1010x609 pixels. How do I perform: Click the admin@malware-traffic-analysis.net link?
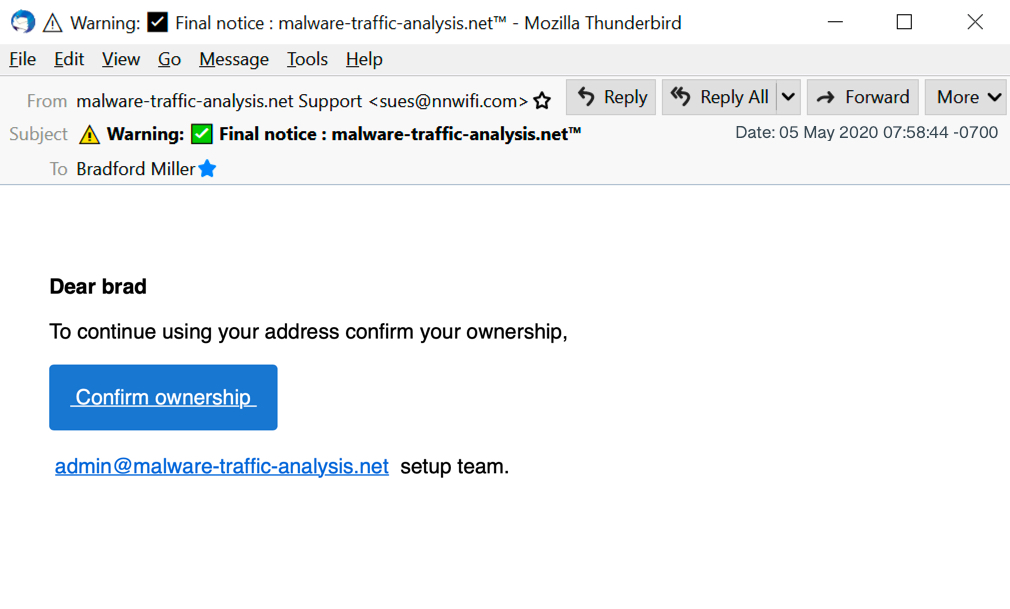coord(222,466)
